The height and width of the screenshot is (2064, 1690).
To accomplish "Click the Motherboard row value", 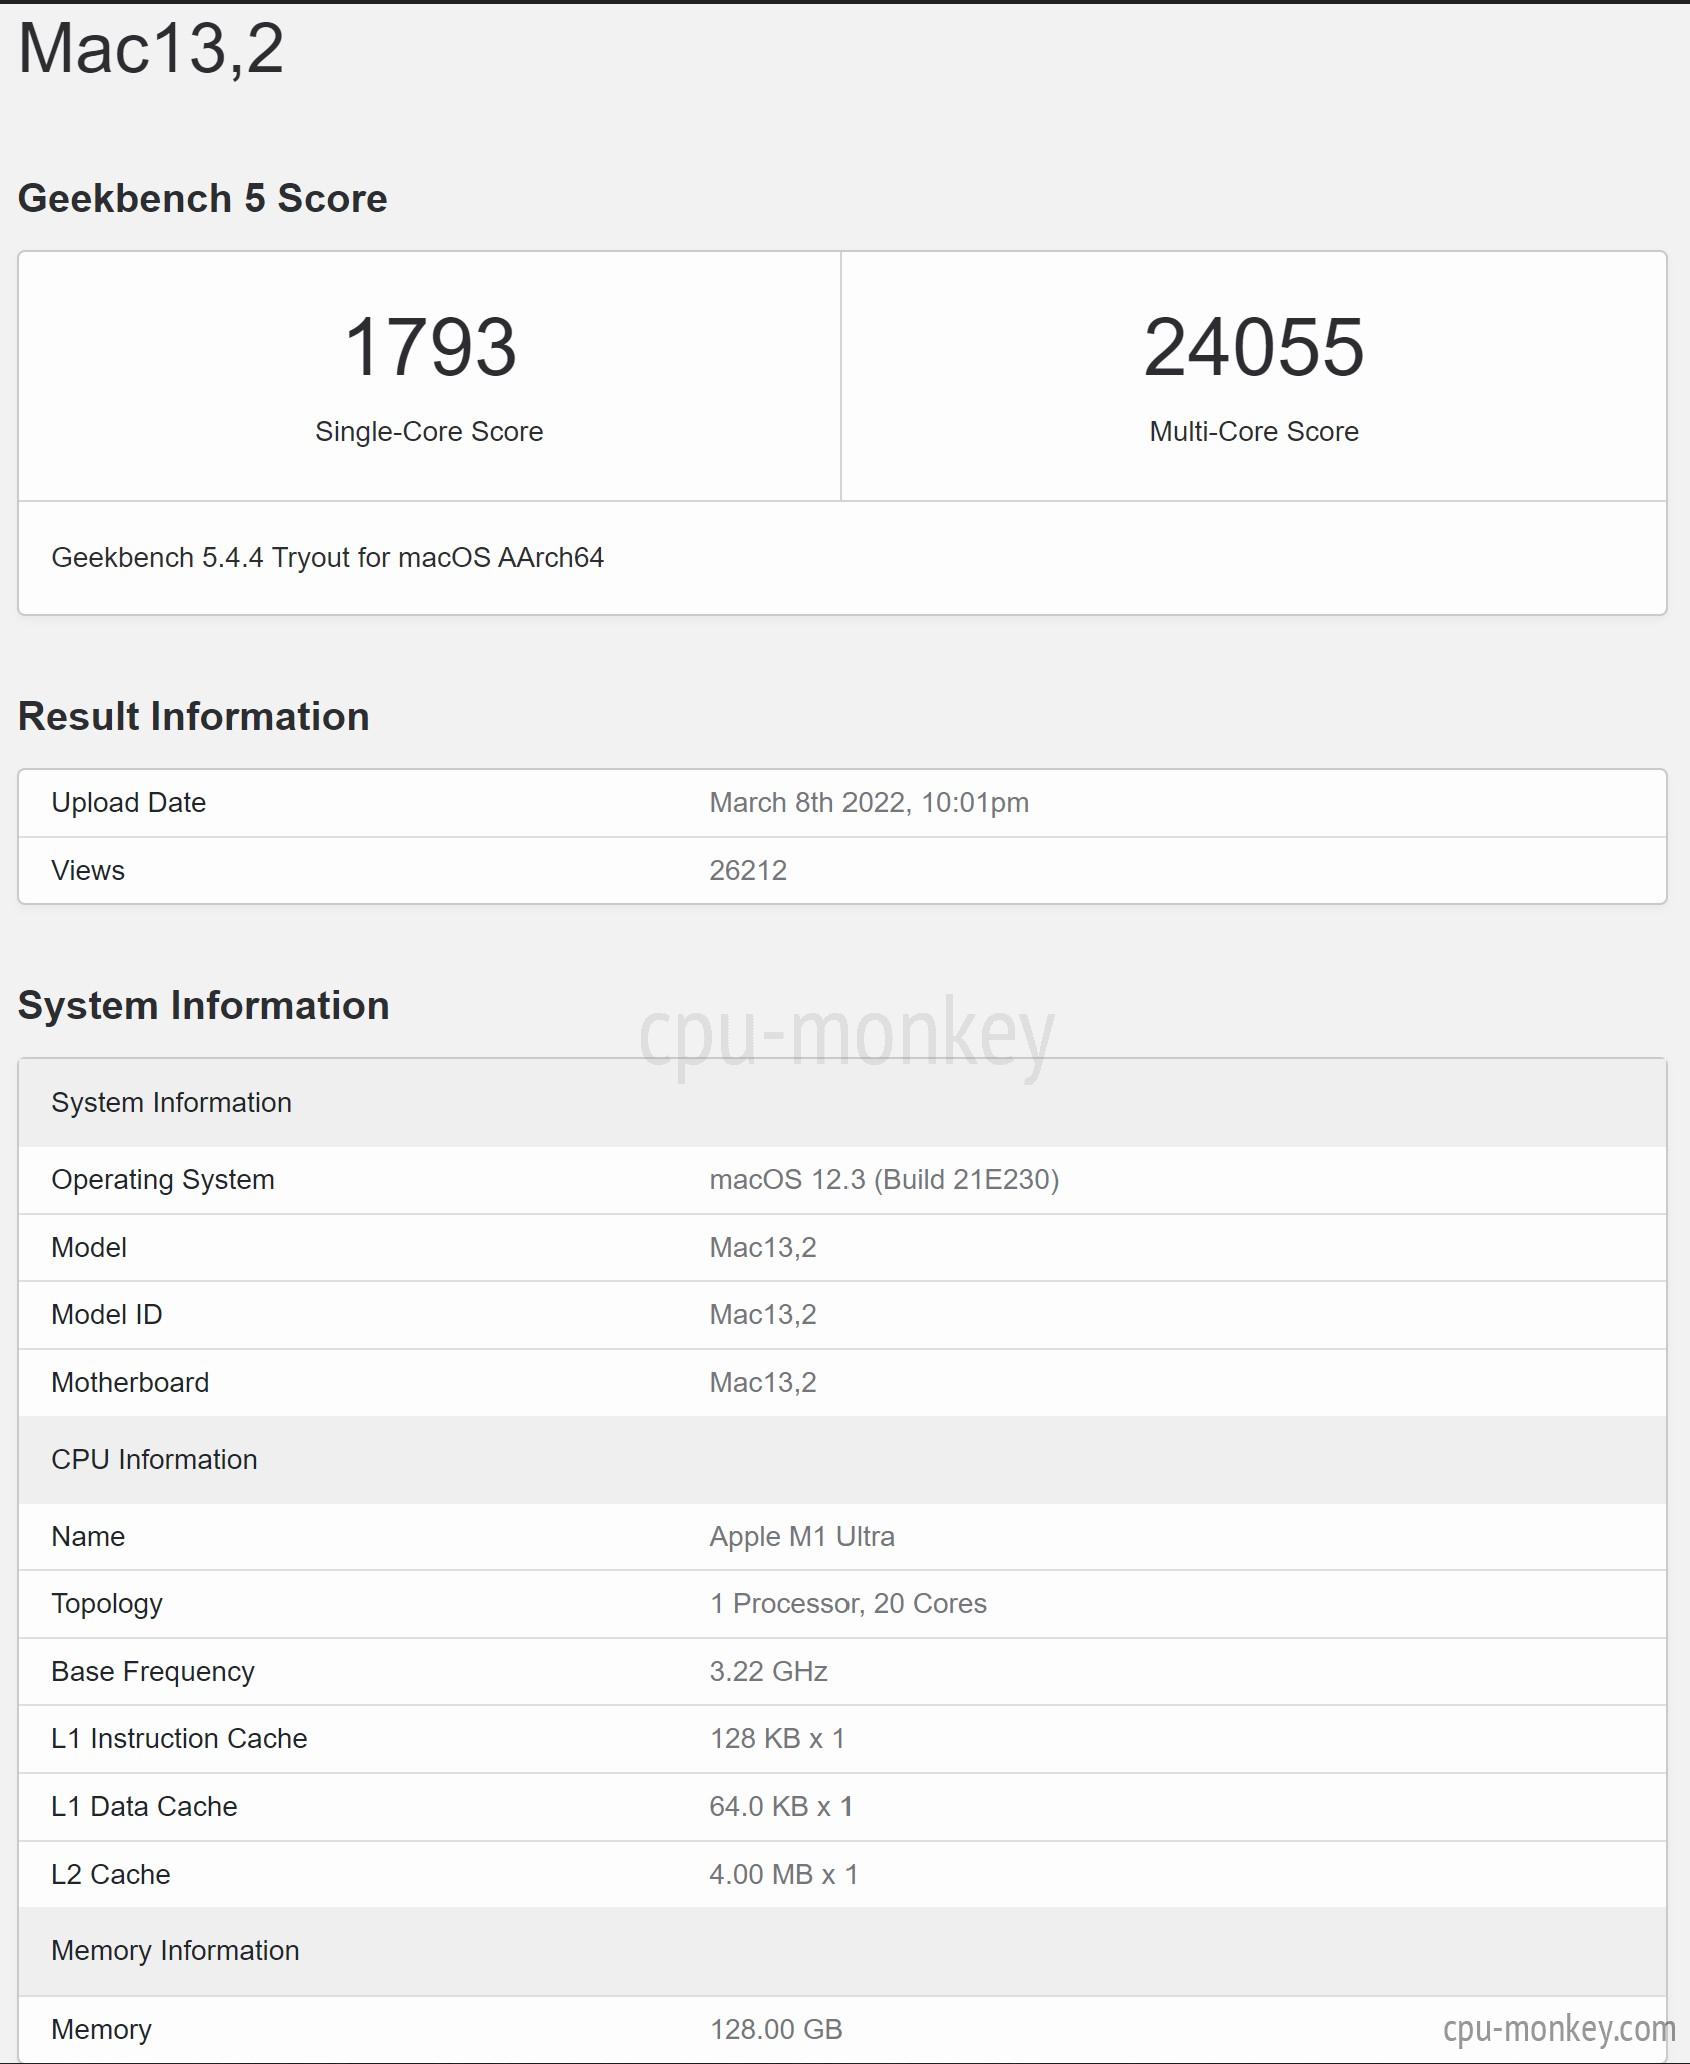I will pyautogui.click(x=763, y=1382).
